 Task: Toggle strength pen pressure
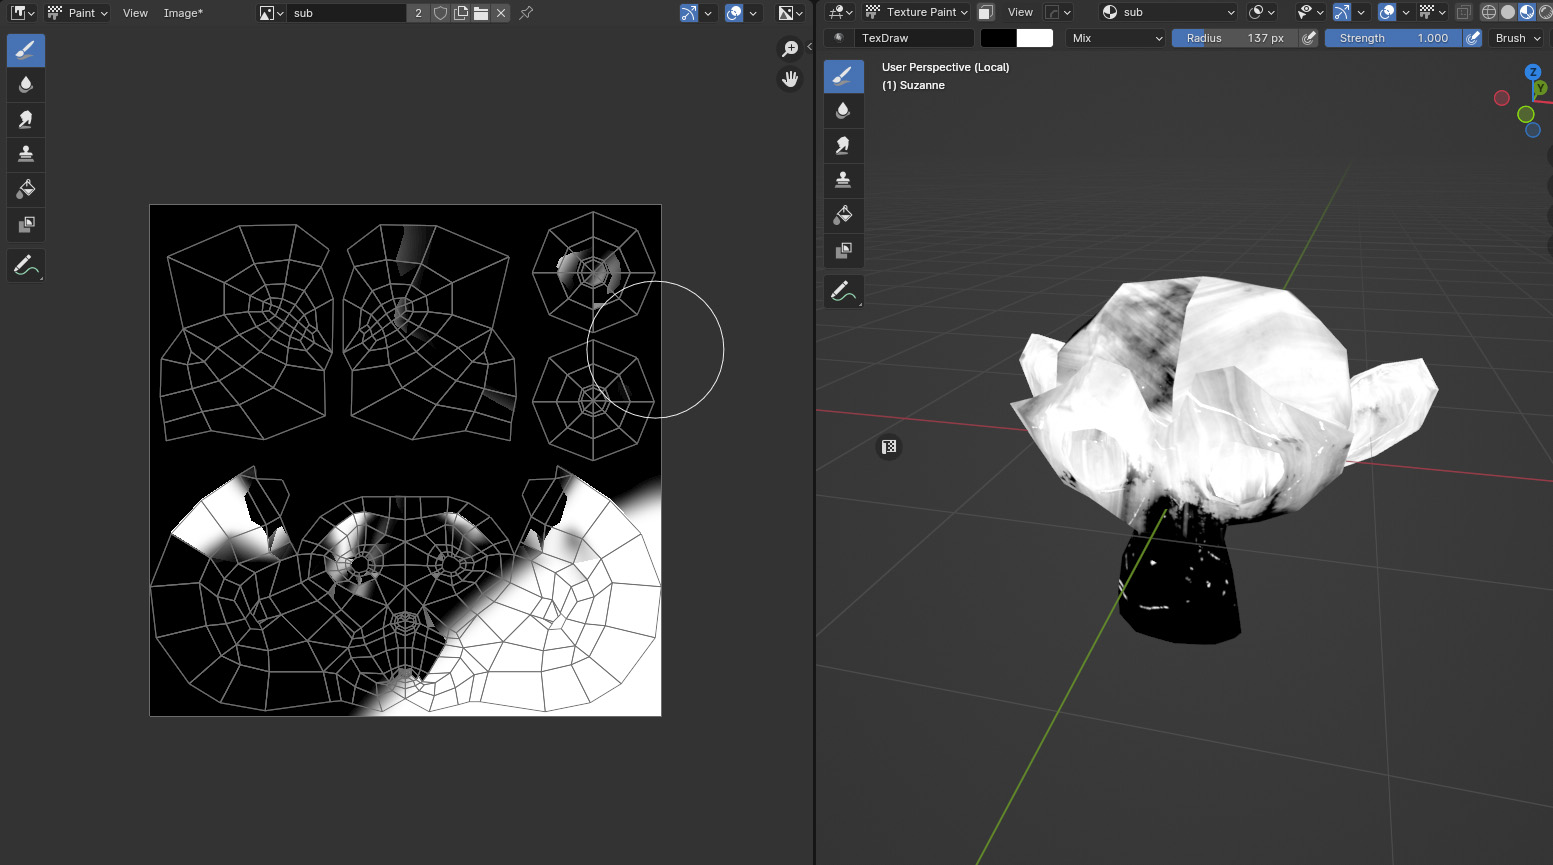point(1472,38)
